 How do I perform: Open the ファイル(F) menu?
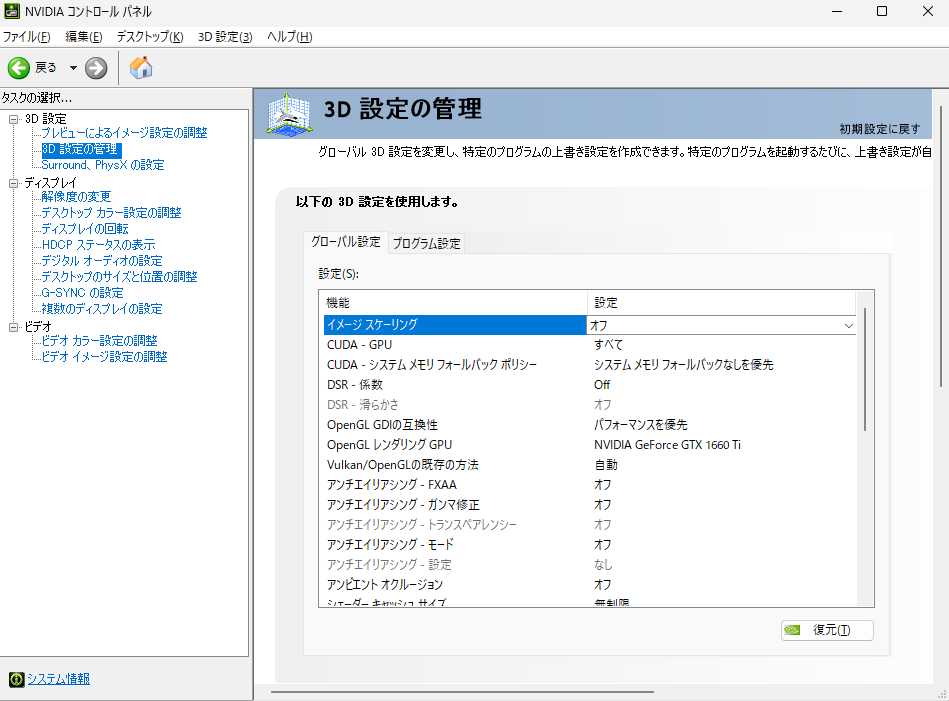(27, 37)
